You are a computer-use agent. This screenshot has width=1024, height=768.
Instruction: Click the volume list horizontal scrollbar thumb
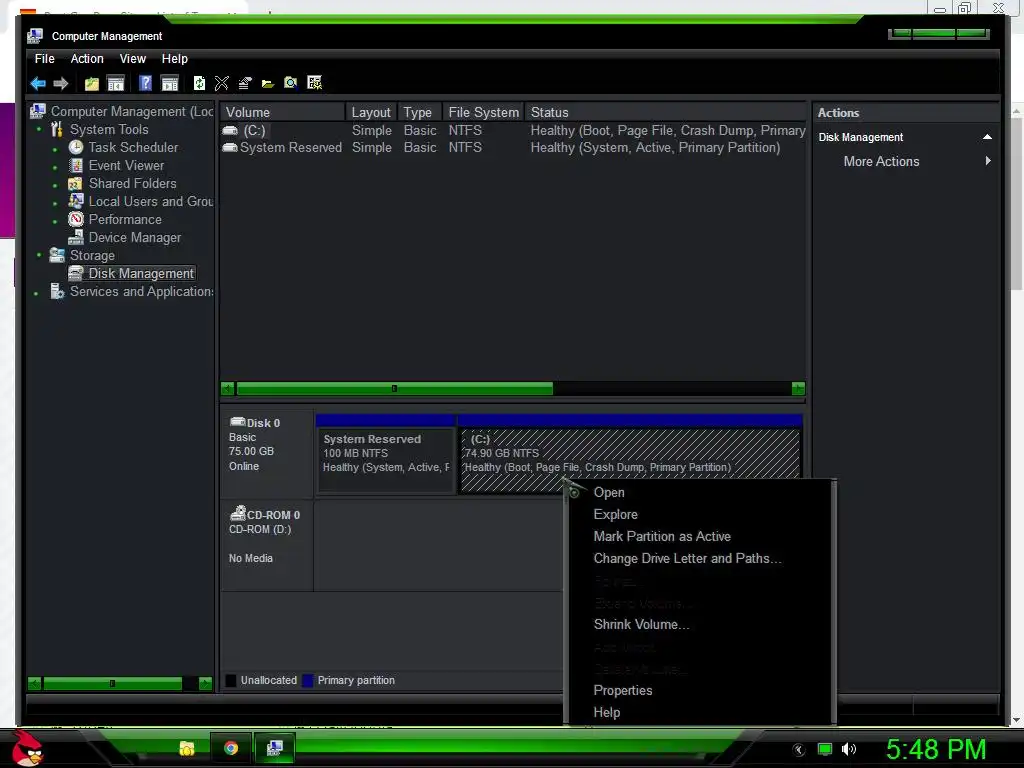[394, 389]
